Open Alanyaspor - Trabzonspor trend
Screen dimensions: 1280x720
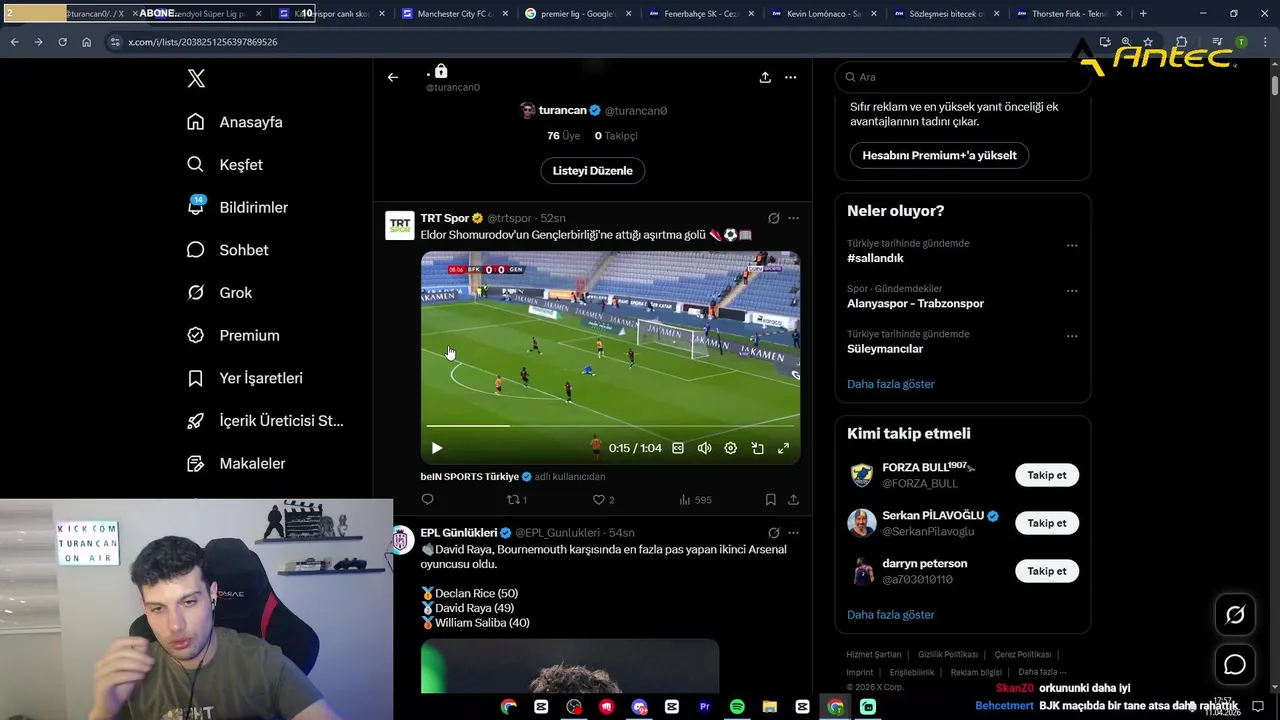tap(915, 304)
